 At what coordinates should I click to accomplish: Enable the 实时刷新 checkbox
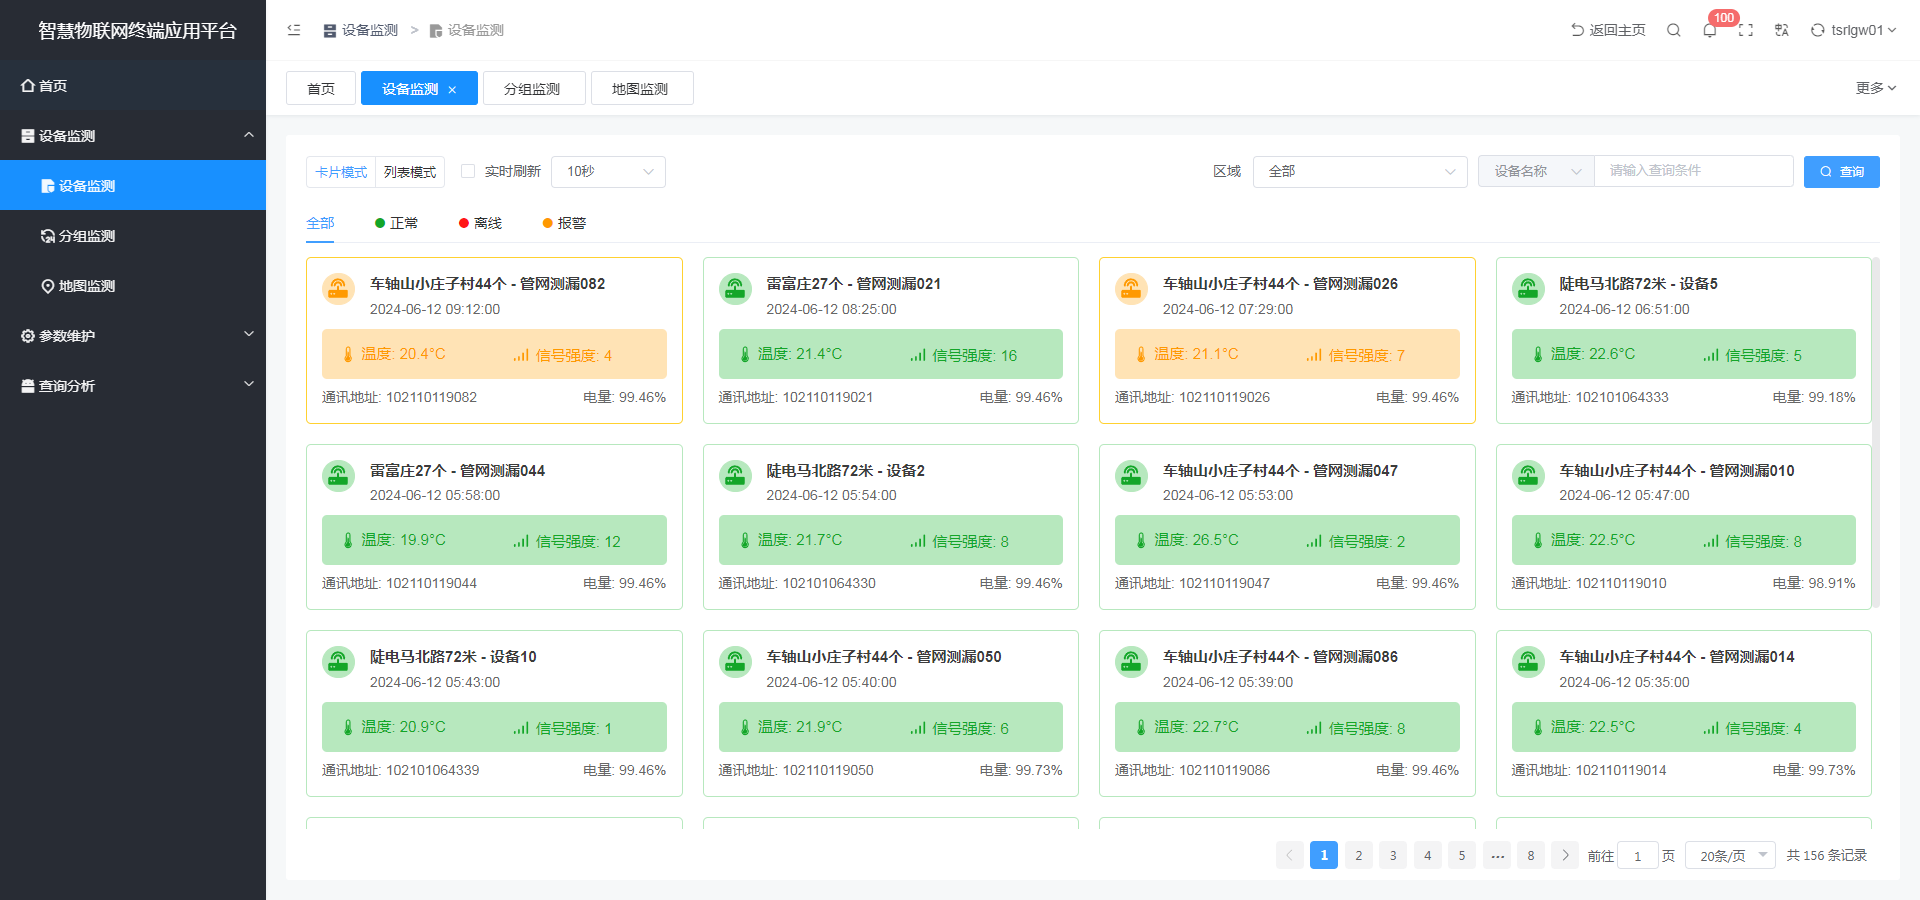468,171
